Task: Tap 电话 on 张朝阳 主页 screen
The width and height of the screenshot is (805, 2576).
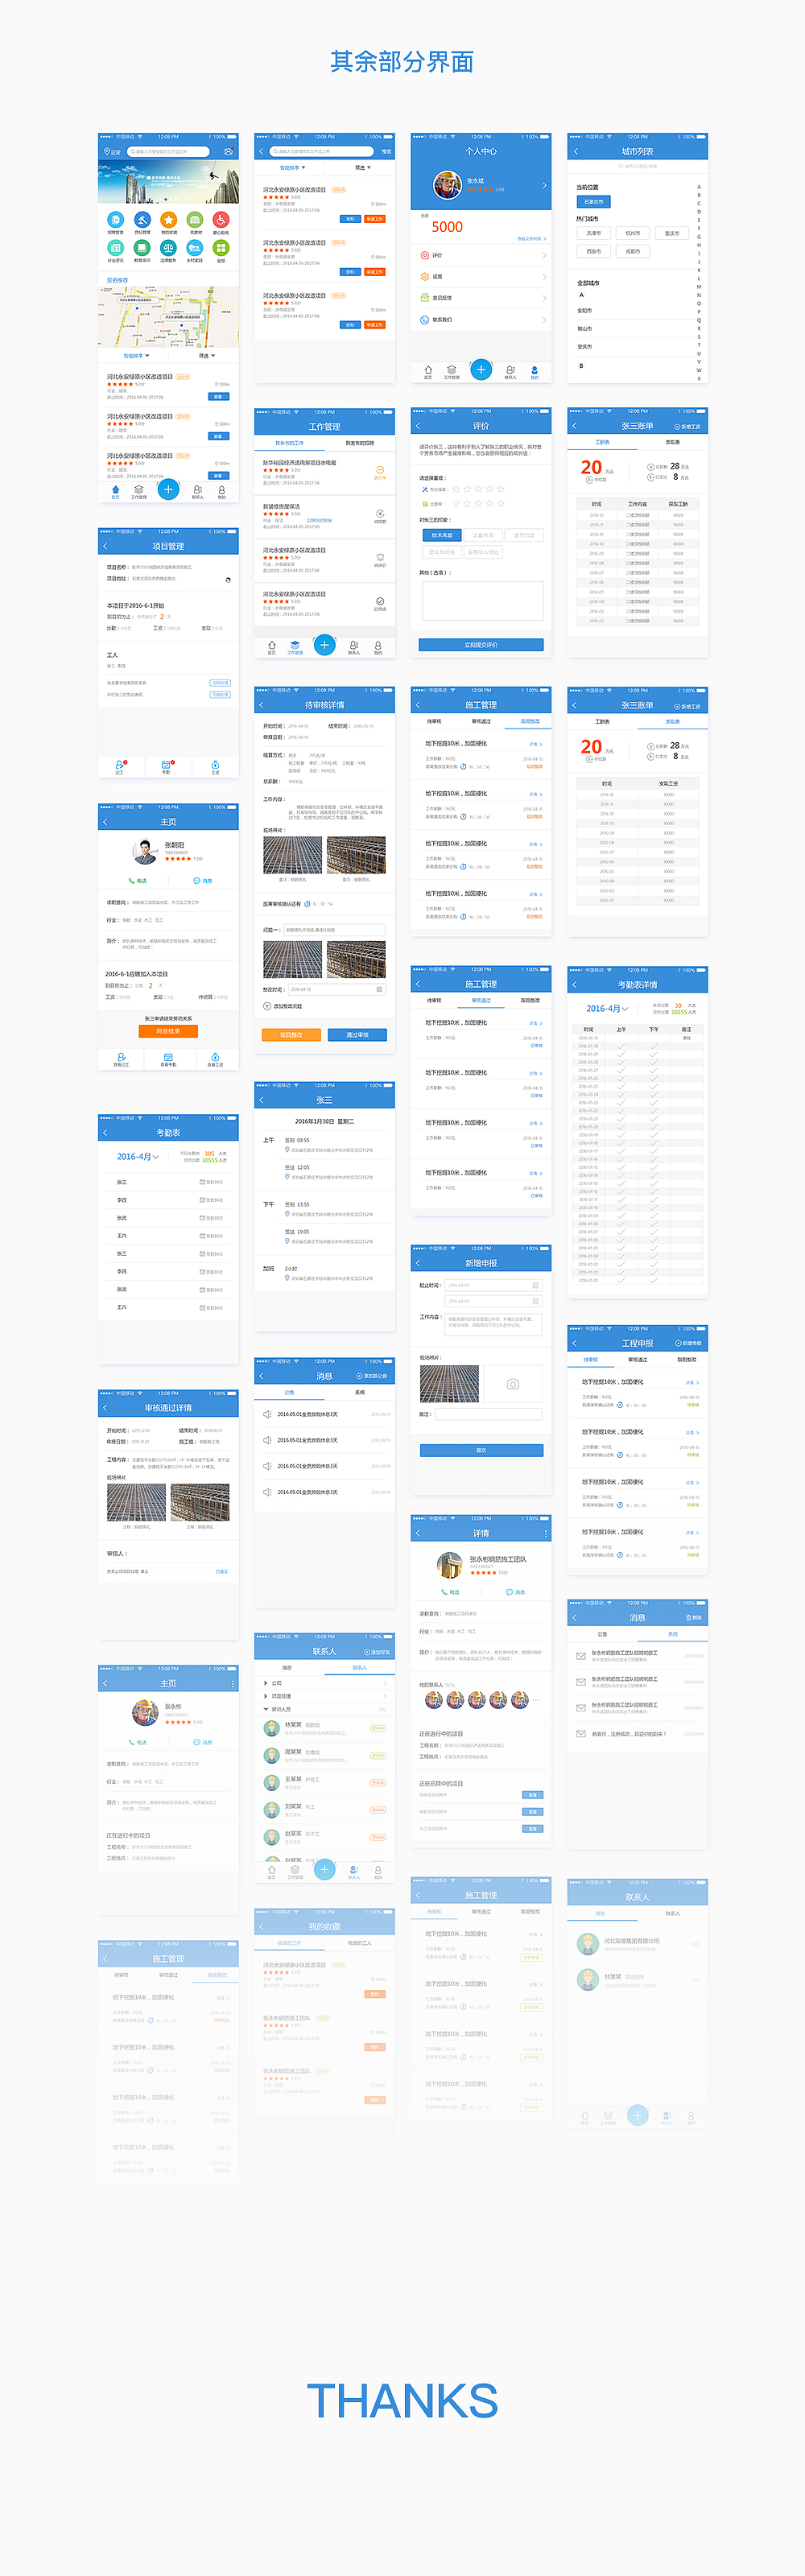Action: click(138, 881)
